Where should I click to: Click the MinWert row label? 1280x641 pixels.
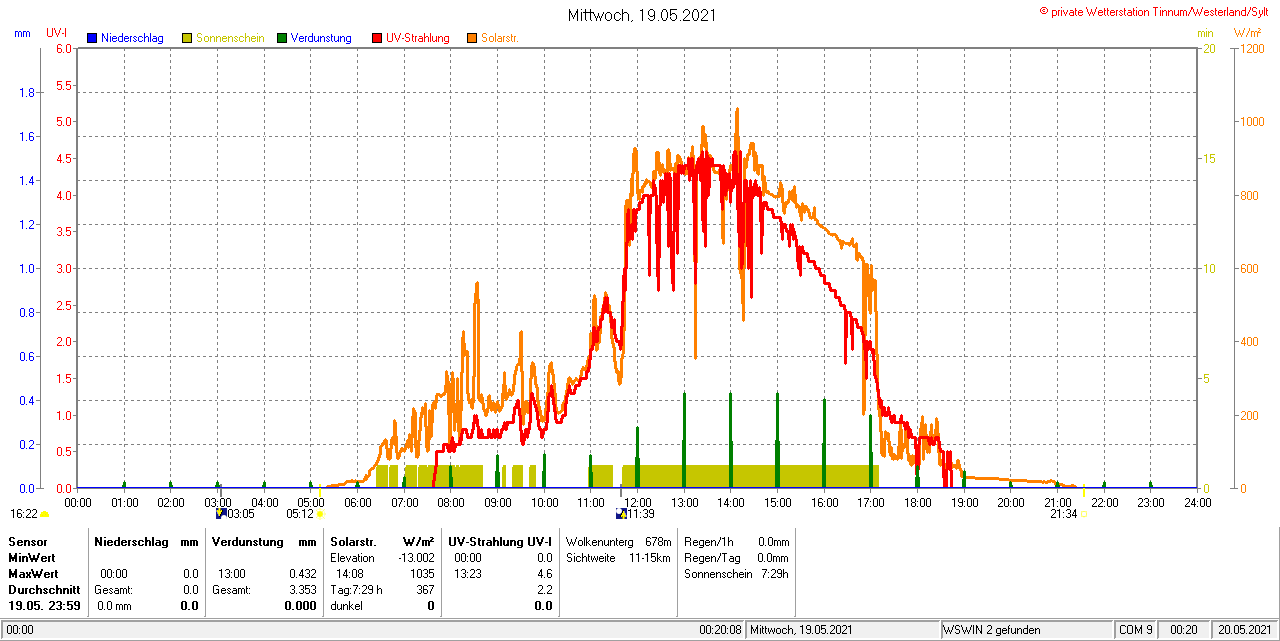[x=32, y=557]
